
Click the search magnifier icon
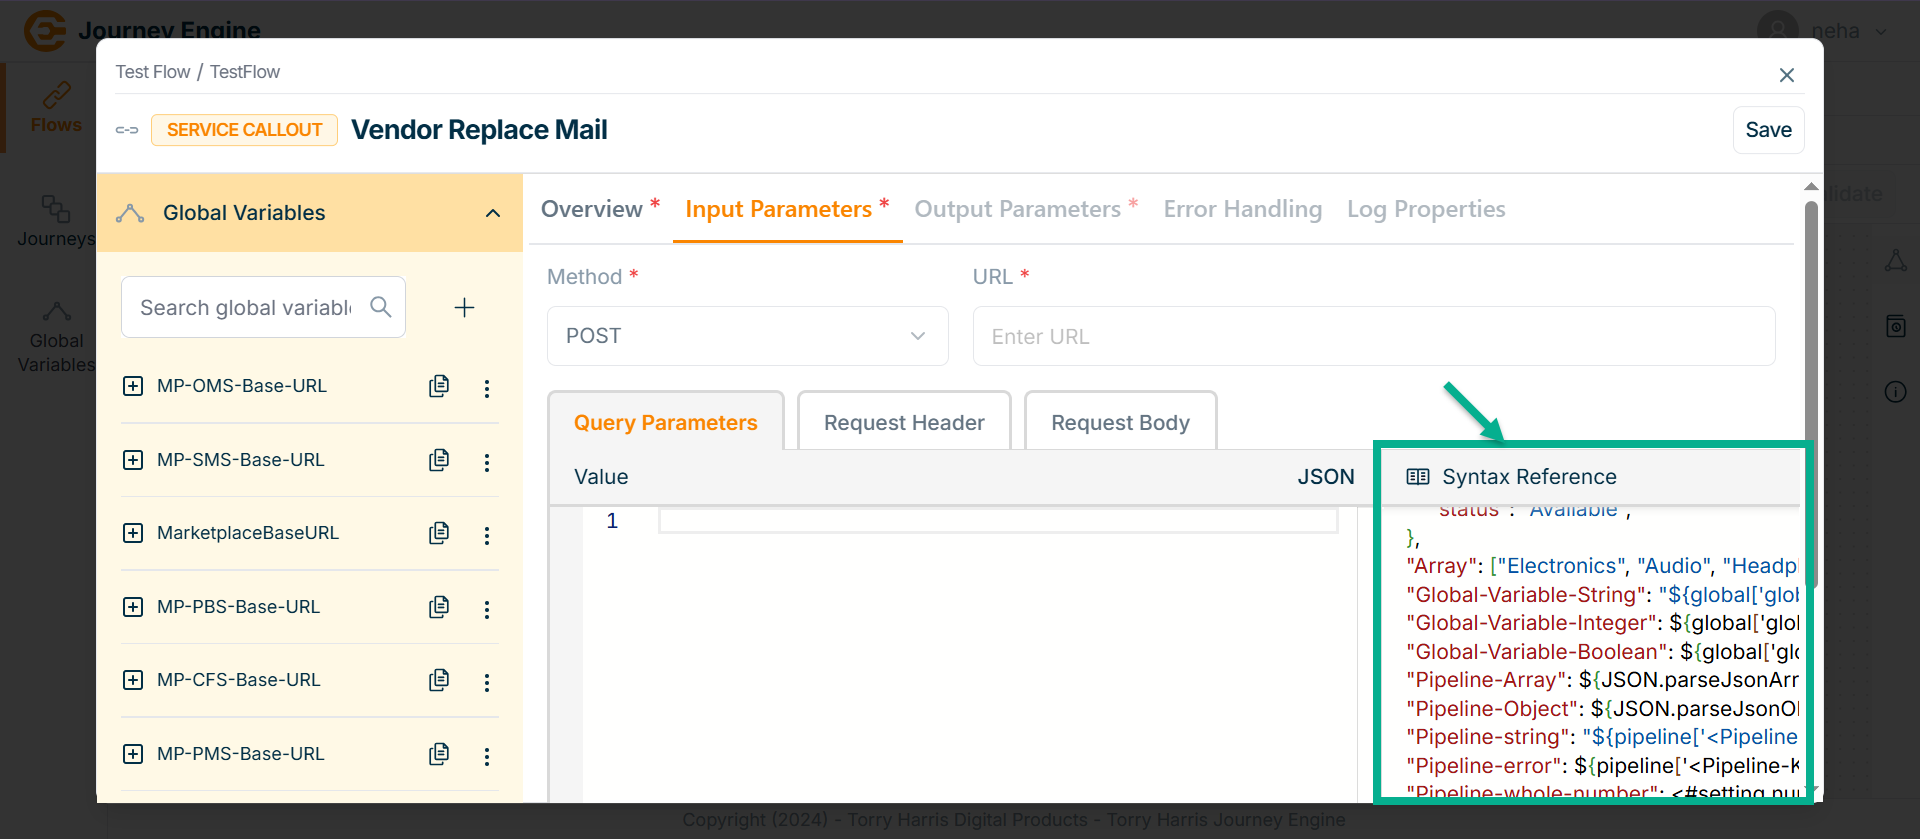pos(380,307)
